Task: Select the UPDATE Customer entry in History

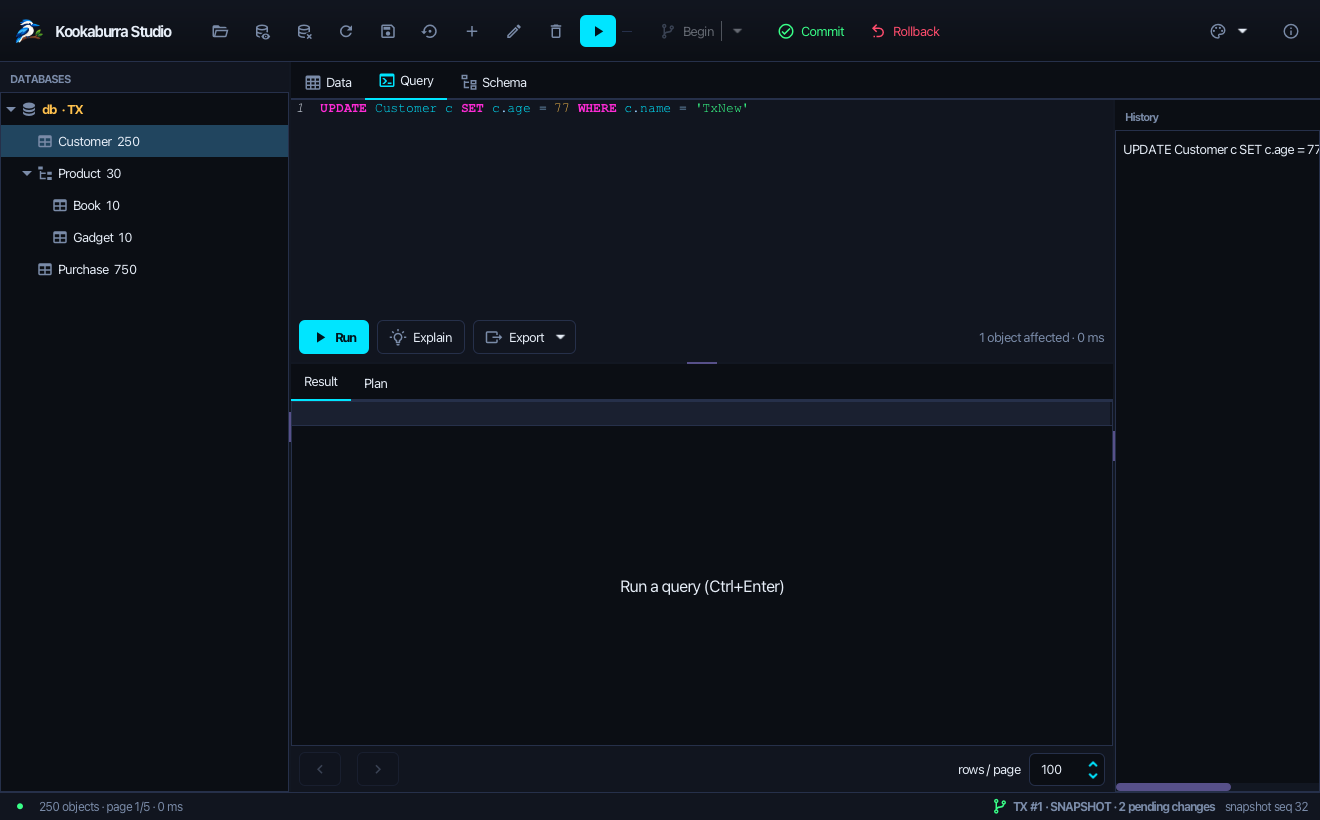Action: click(x=1218, y=149)
